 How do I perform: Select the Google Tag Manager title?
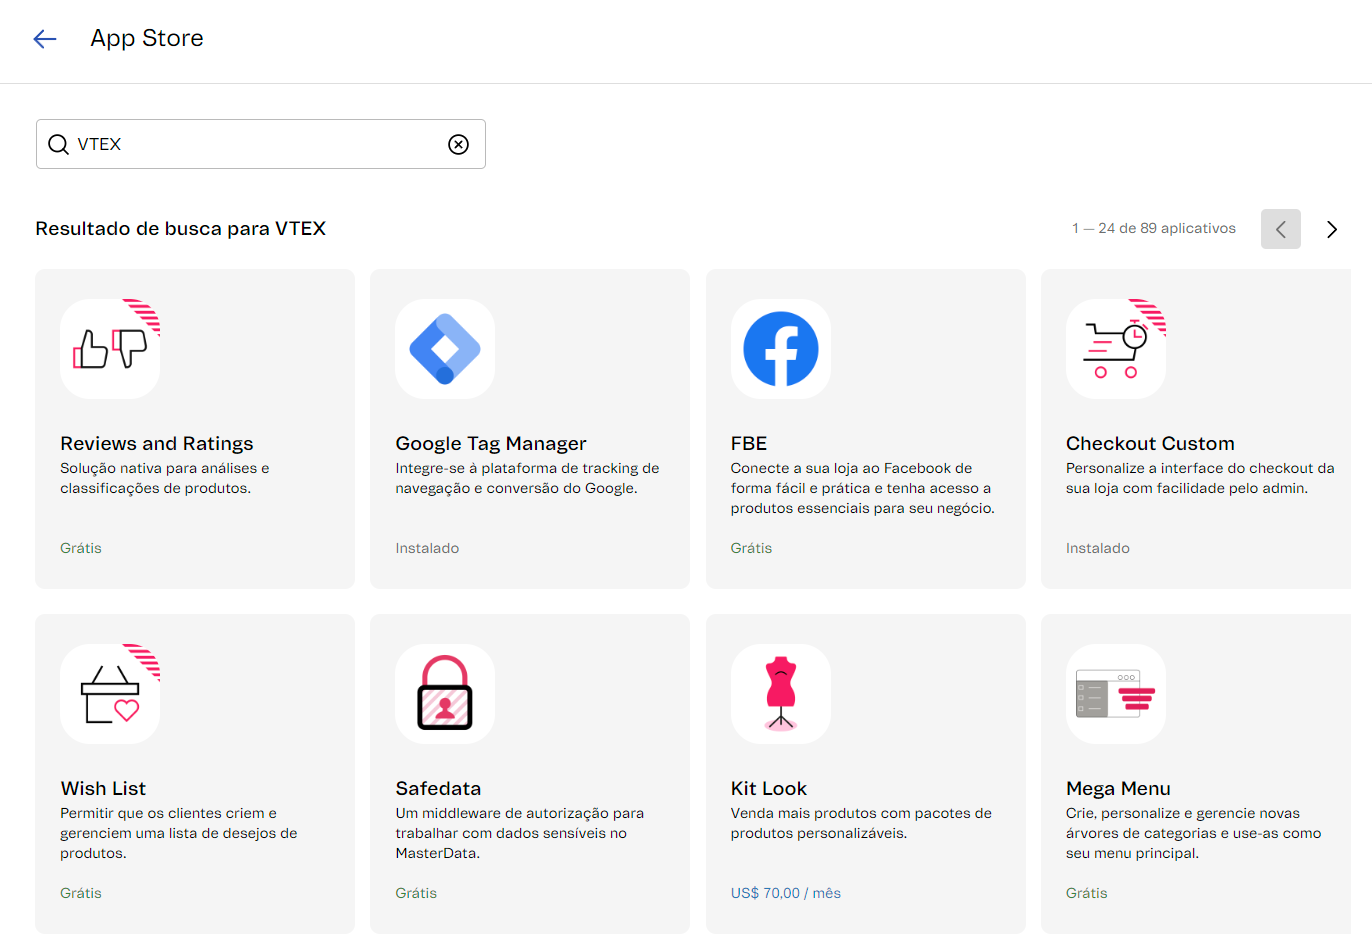(x=490, y=443)
